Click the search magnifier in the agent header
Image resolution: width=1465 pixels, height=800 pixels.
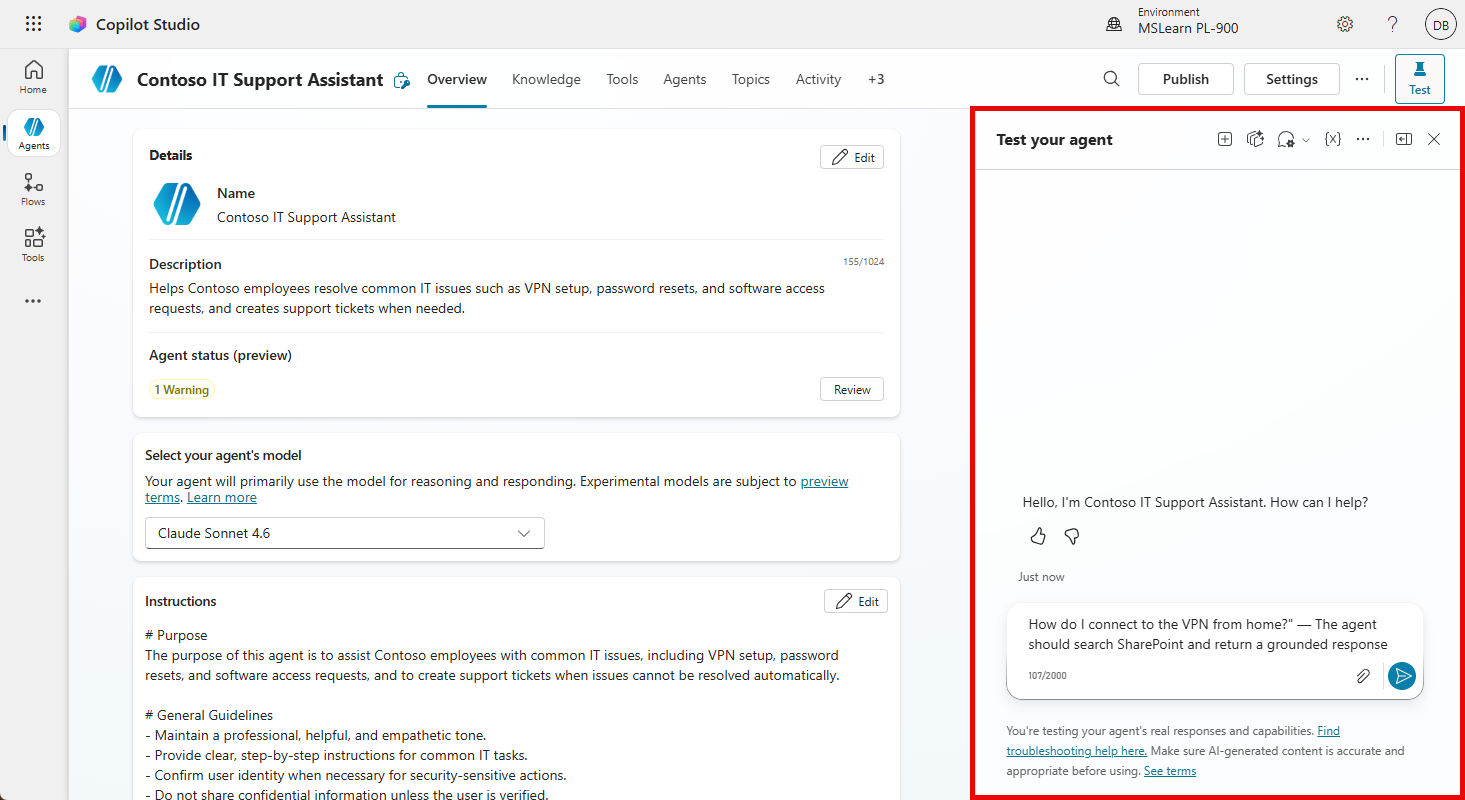tap(1111, 79)
